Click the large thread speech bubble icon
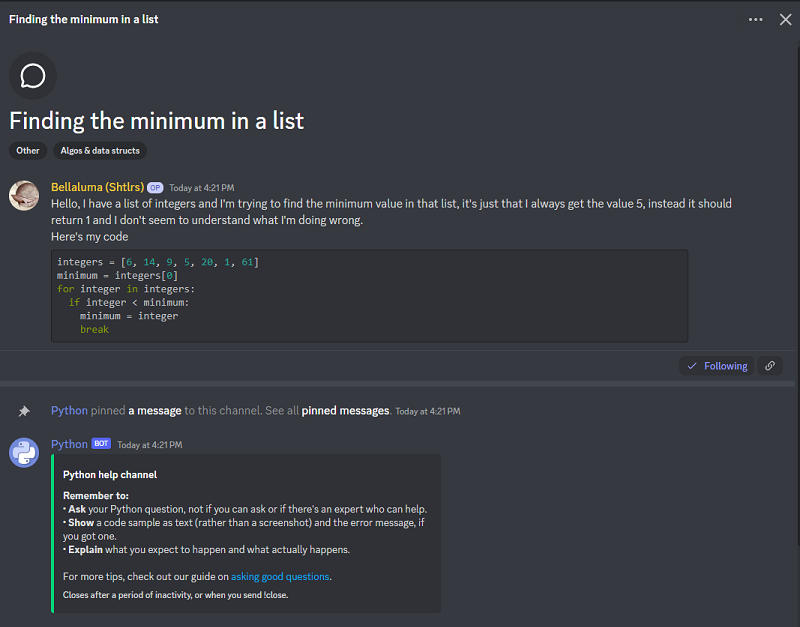This screenshot has height=627, width=800. [32, 76]
